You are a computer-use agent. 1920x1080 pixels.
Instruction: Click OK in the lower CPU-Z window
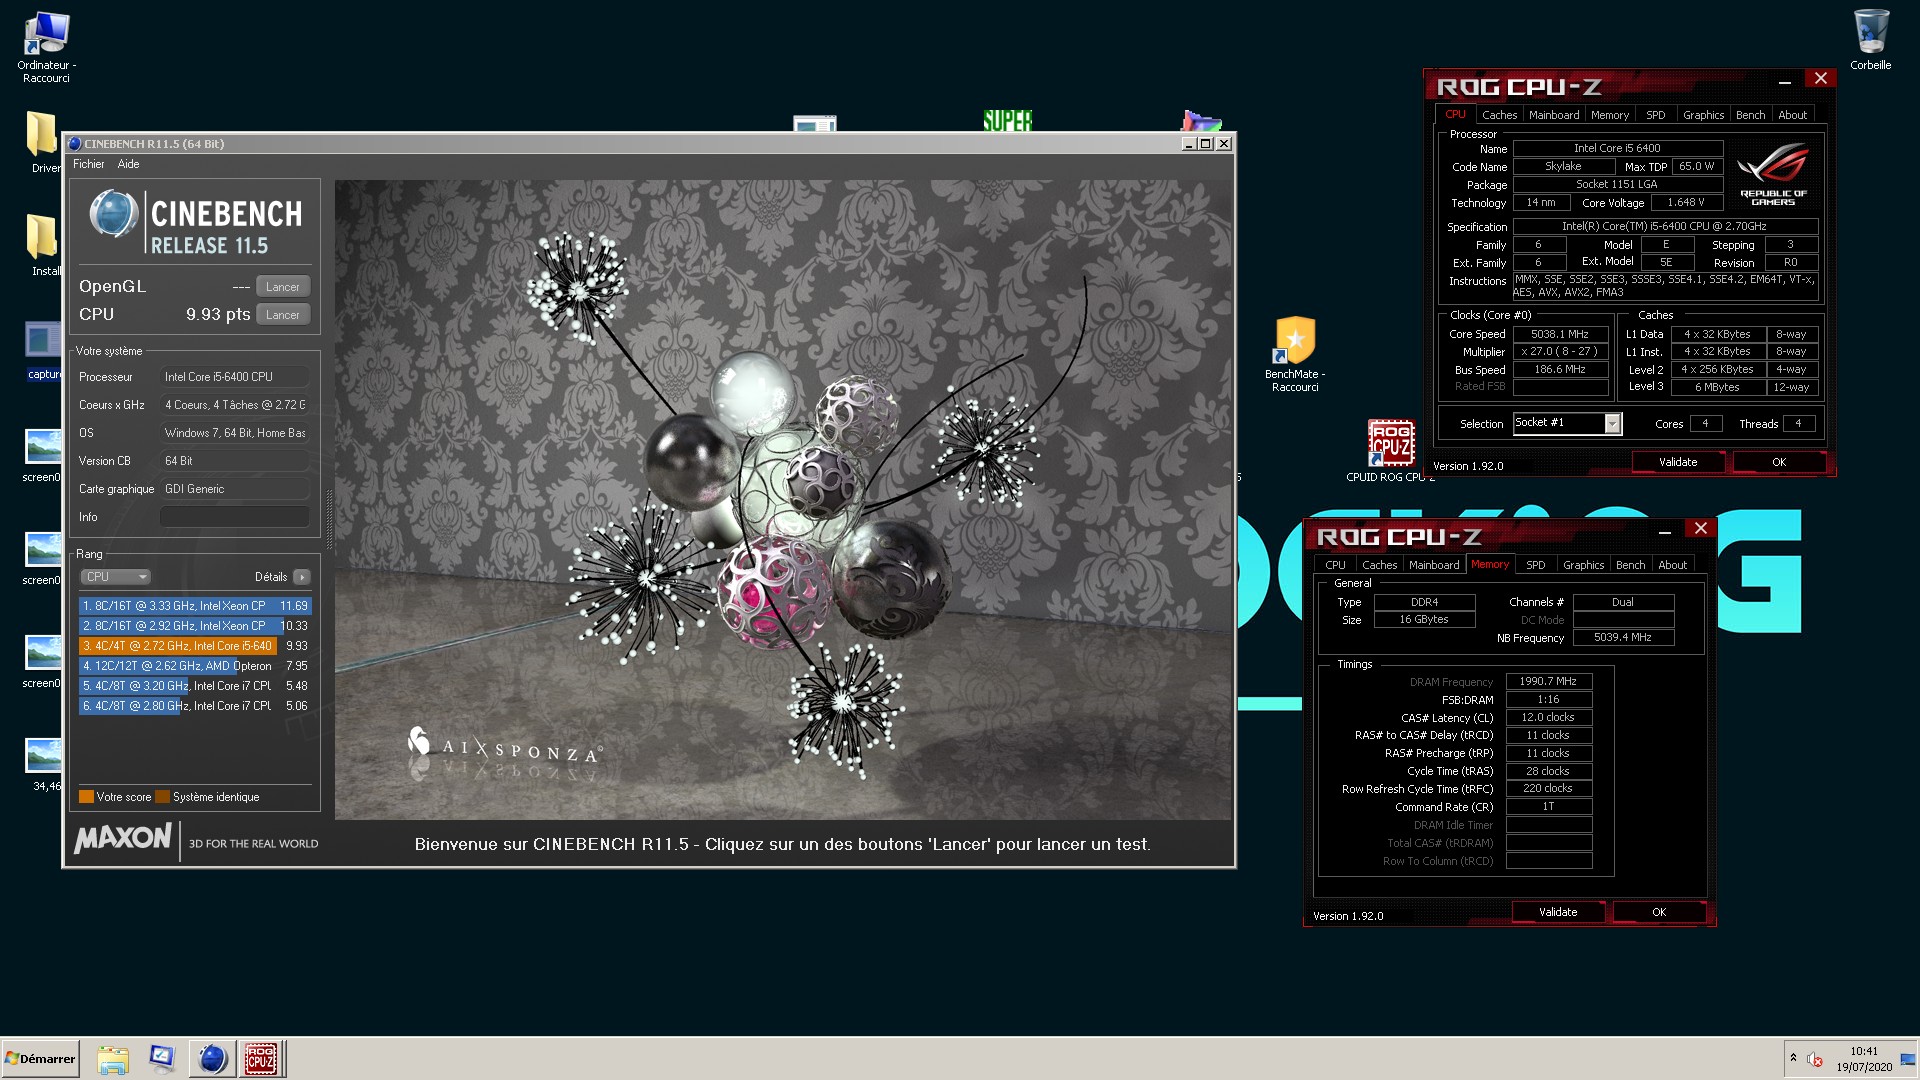(1659, 912)
